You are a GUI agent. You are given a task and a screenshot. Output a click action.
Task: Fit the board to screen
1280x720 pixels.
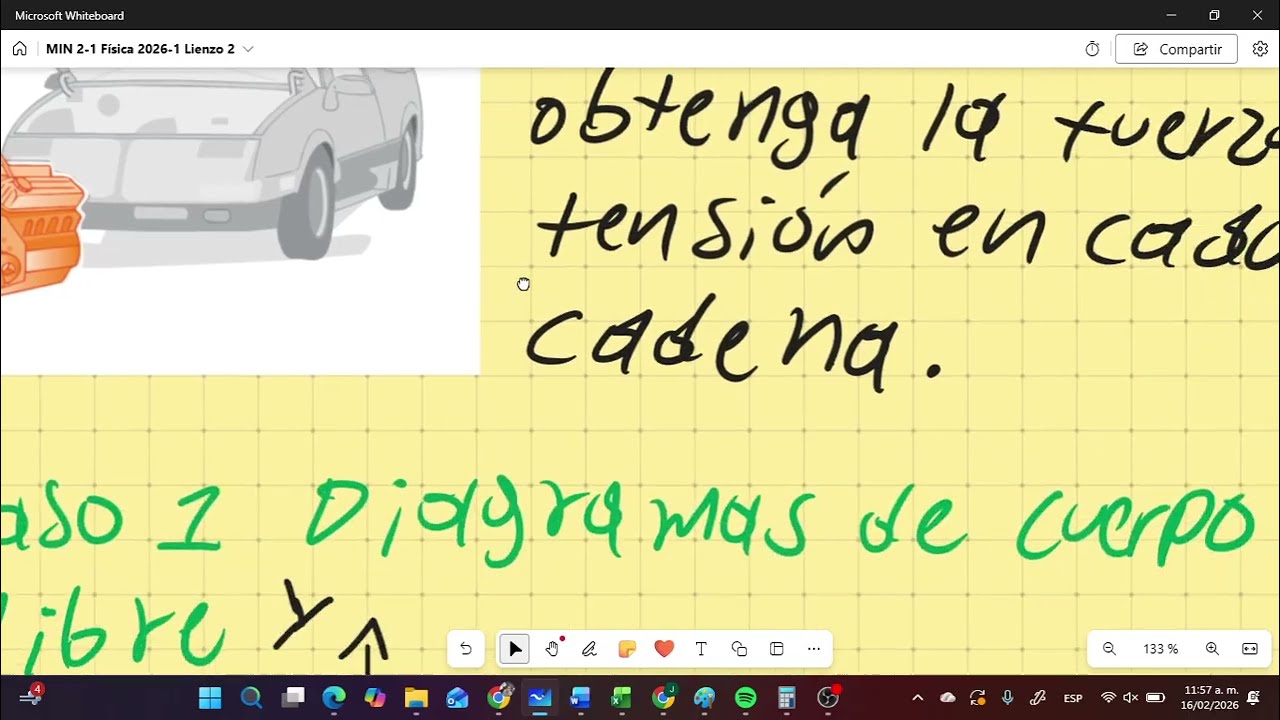[1250, 649]
